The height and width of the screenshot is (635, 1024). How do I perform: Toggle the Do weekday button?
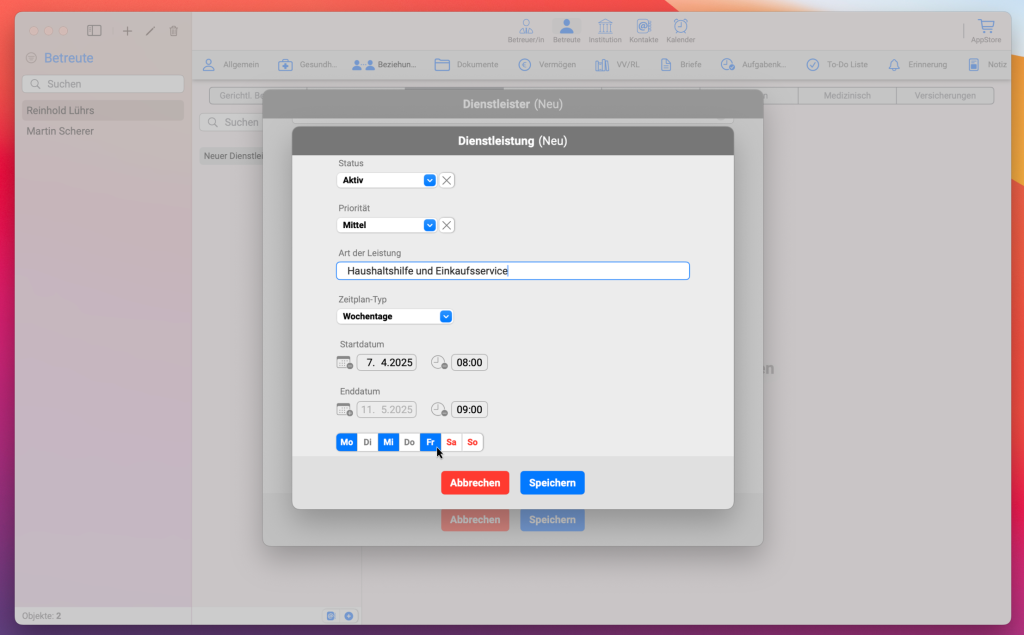coord(409,442)
